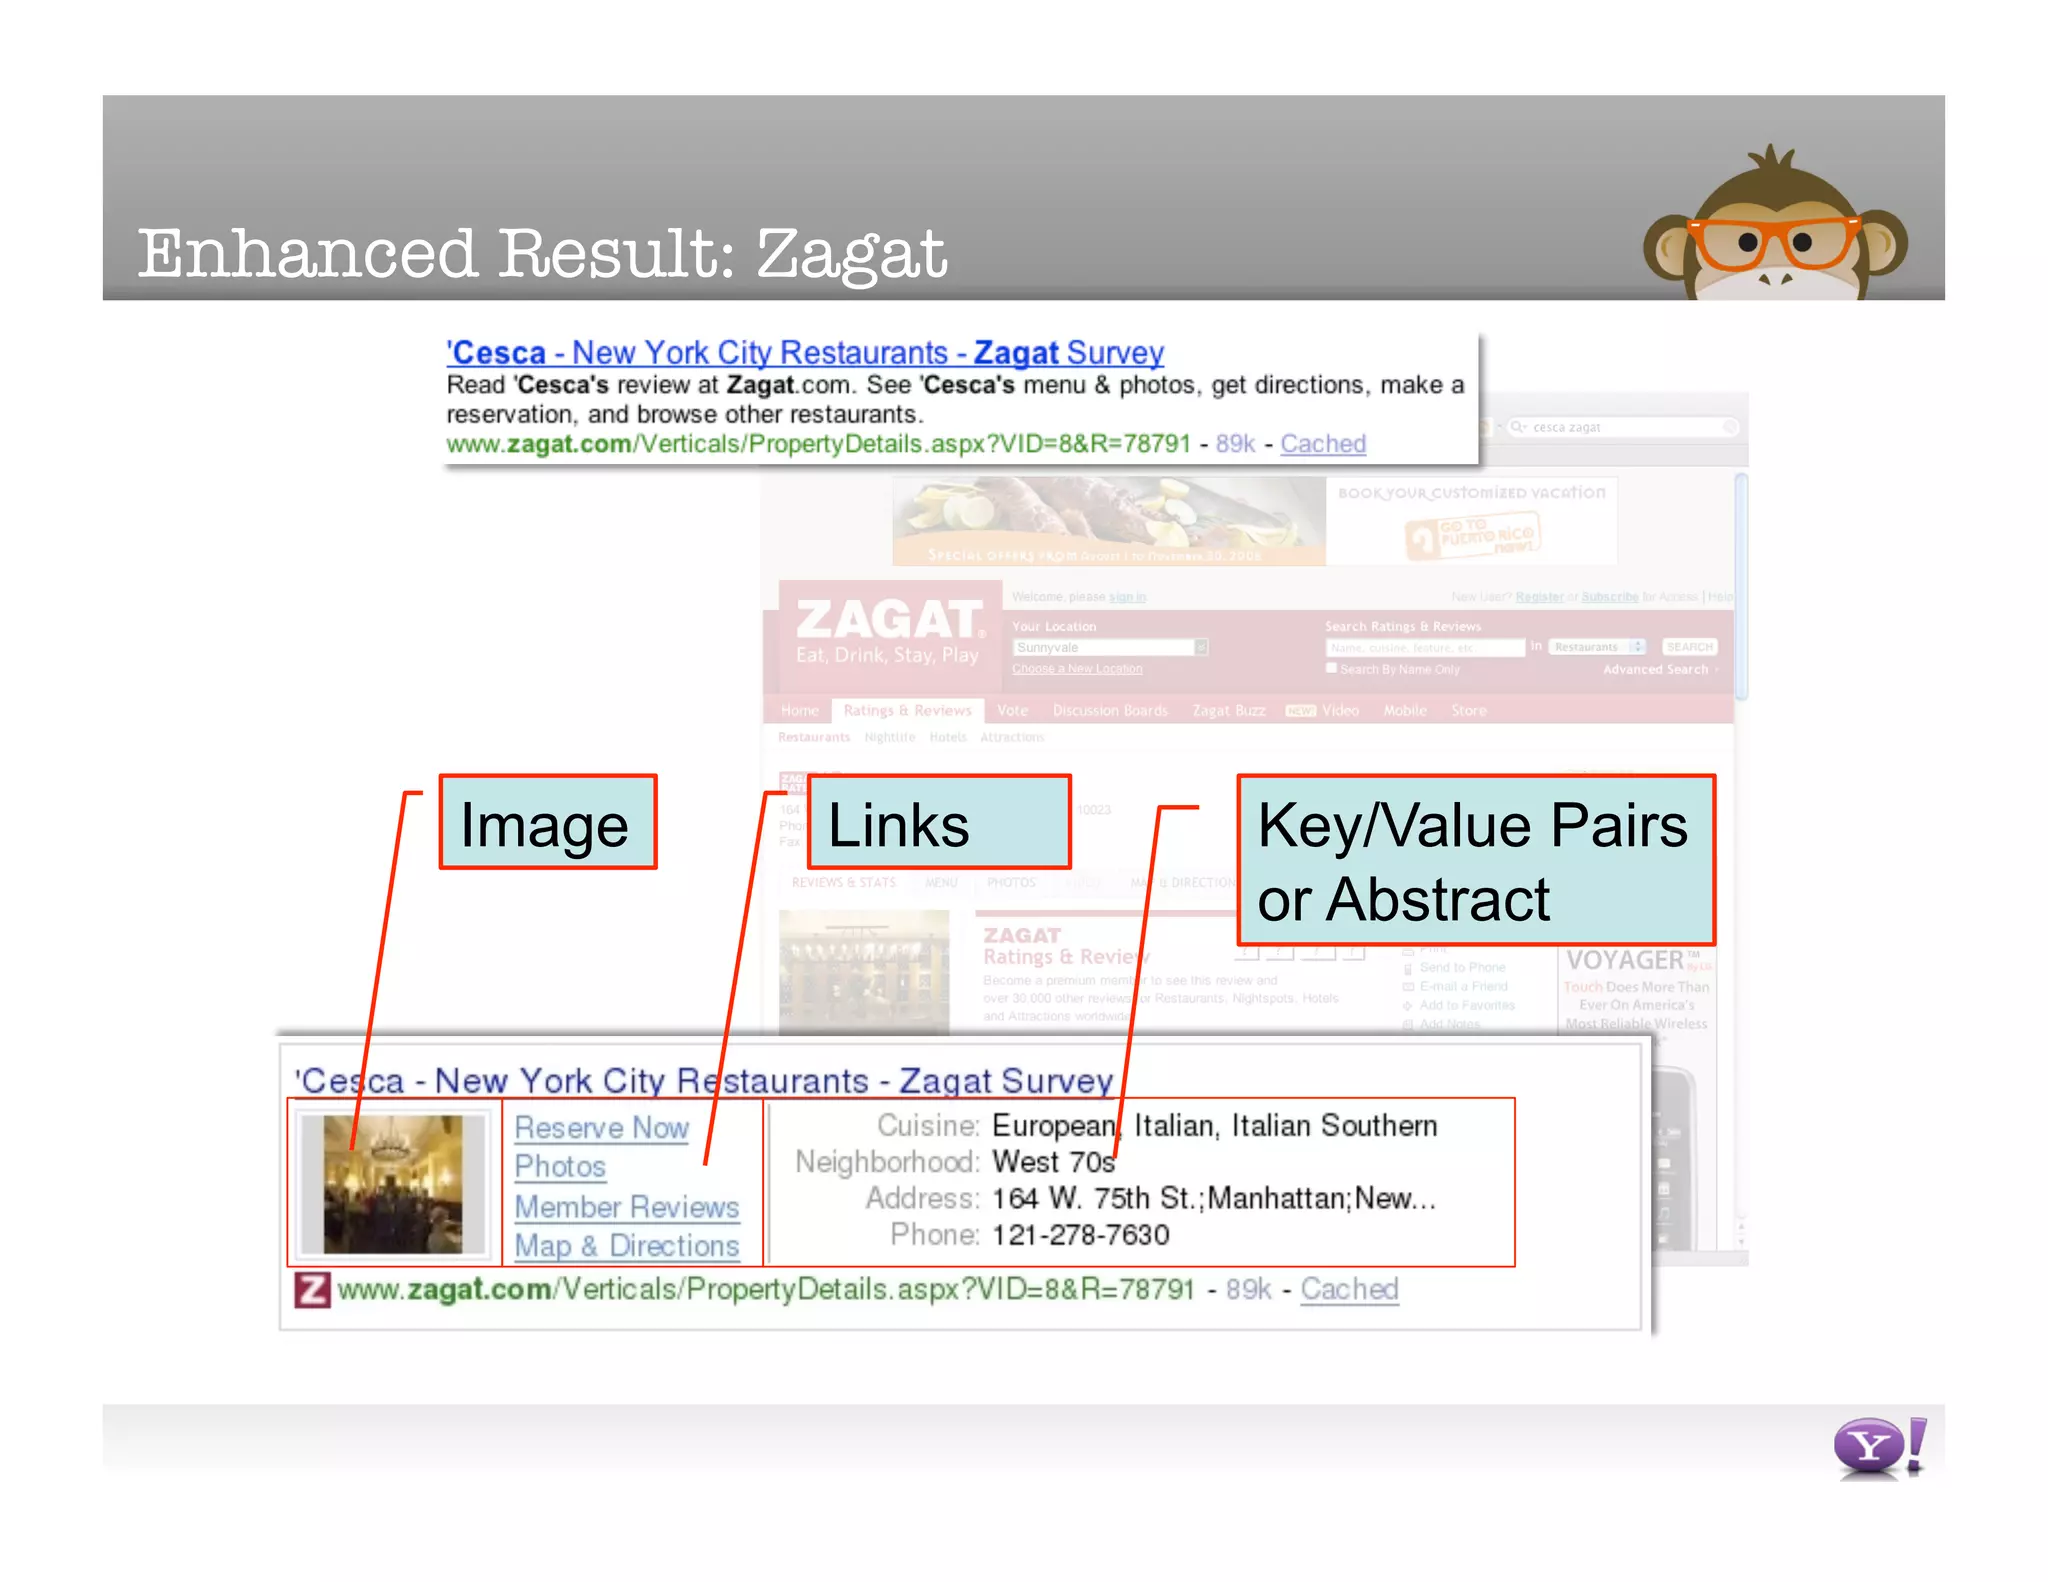Open Discussion Boards tab
Image resolution: width=2048 pixels, height=1582 pixels.
pyautogui.click(x=1110, y=710)
